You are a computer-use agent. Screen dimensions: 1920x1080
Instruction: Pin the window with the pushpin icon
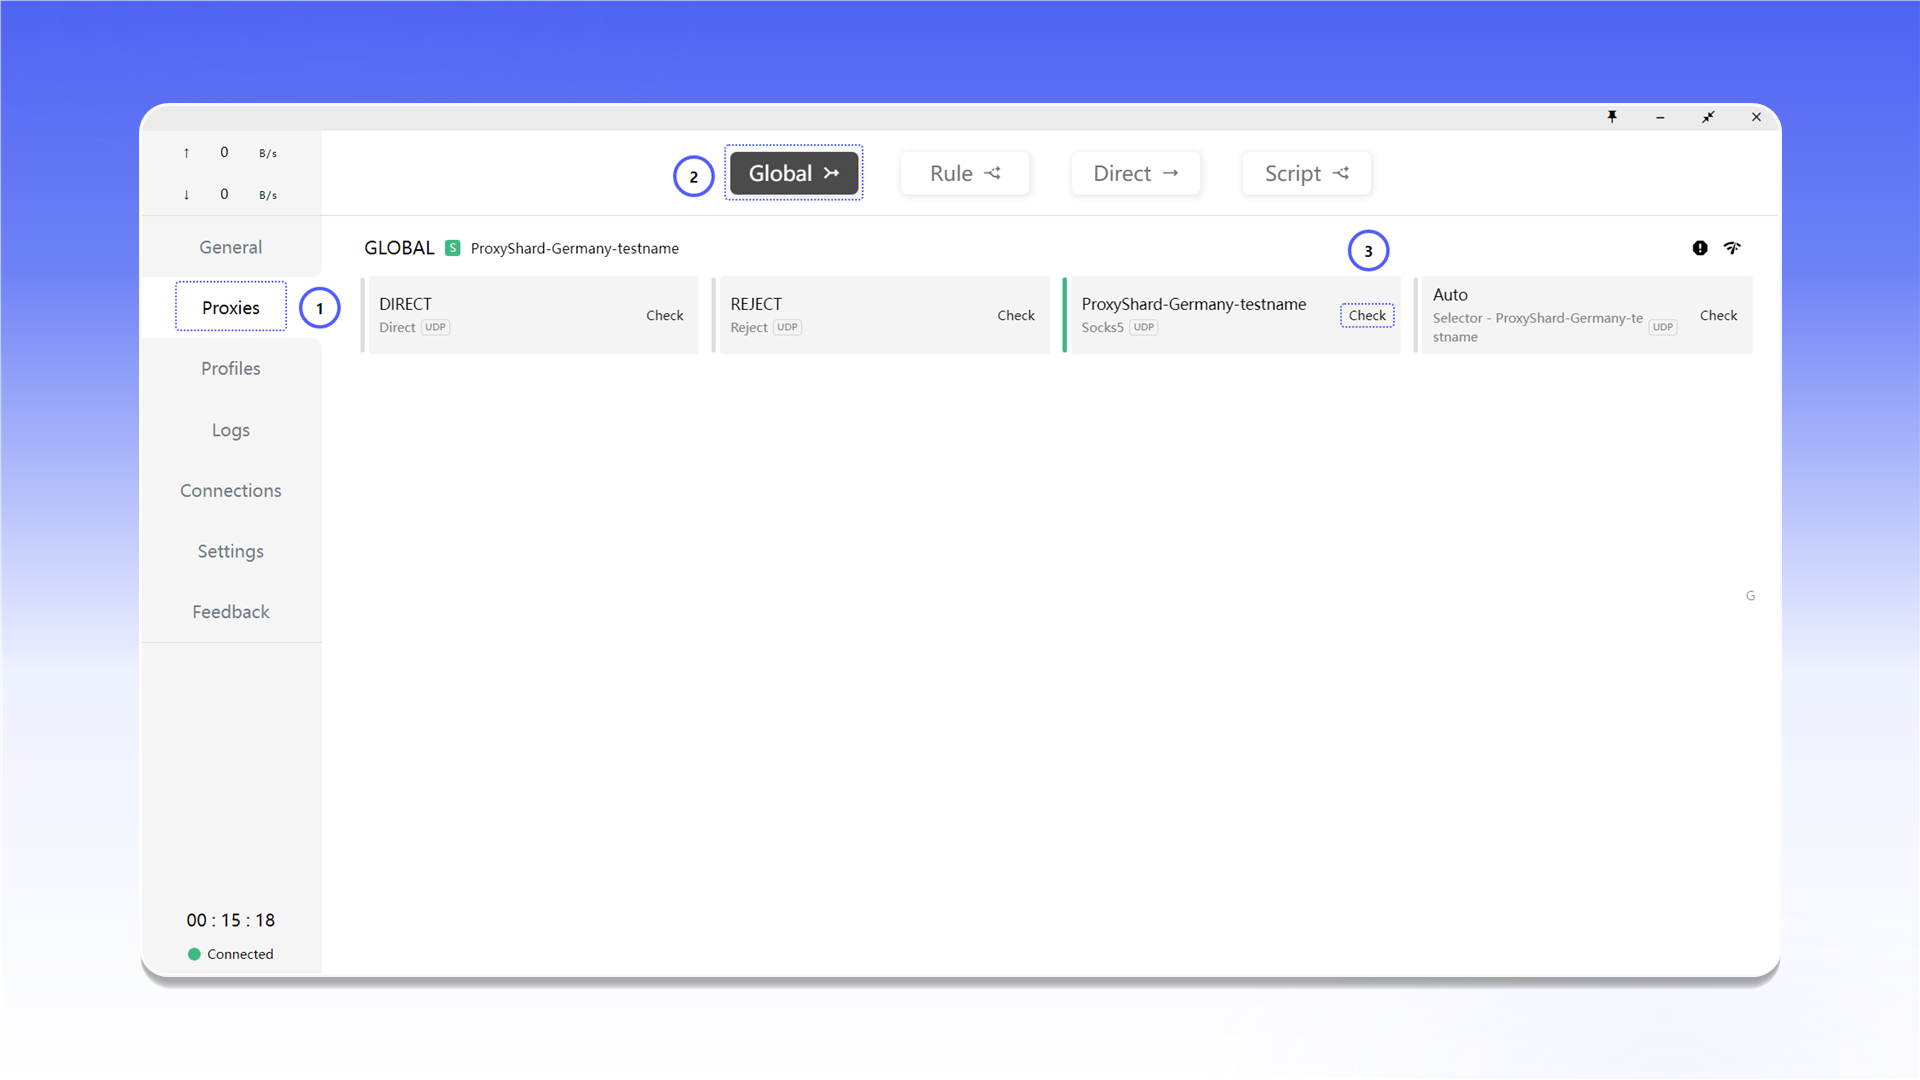pyautogui.click(x=1612, y=117)
